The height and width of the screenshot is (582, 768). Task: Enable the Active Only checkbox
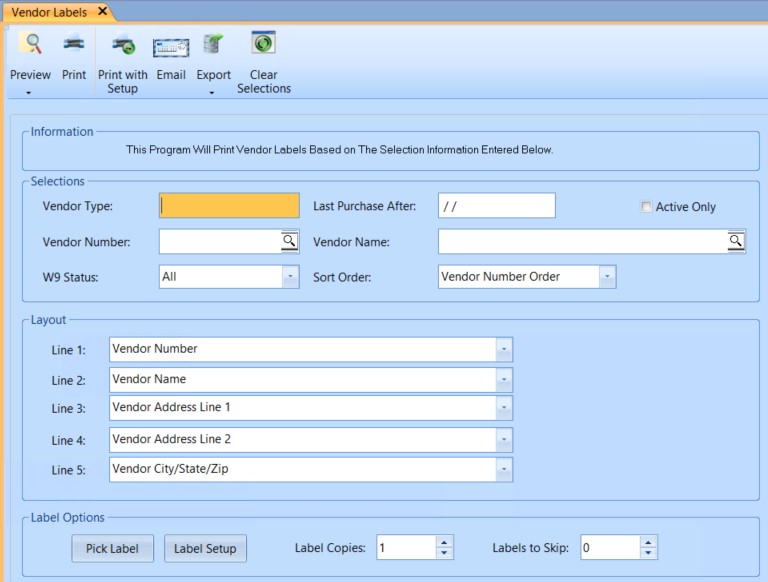[646, 207]
